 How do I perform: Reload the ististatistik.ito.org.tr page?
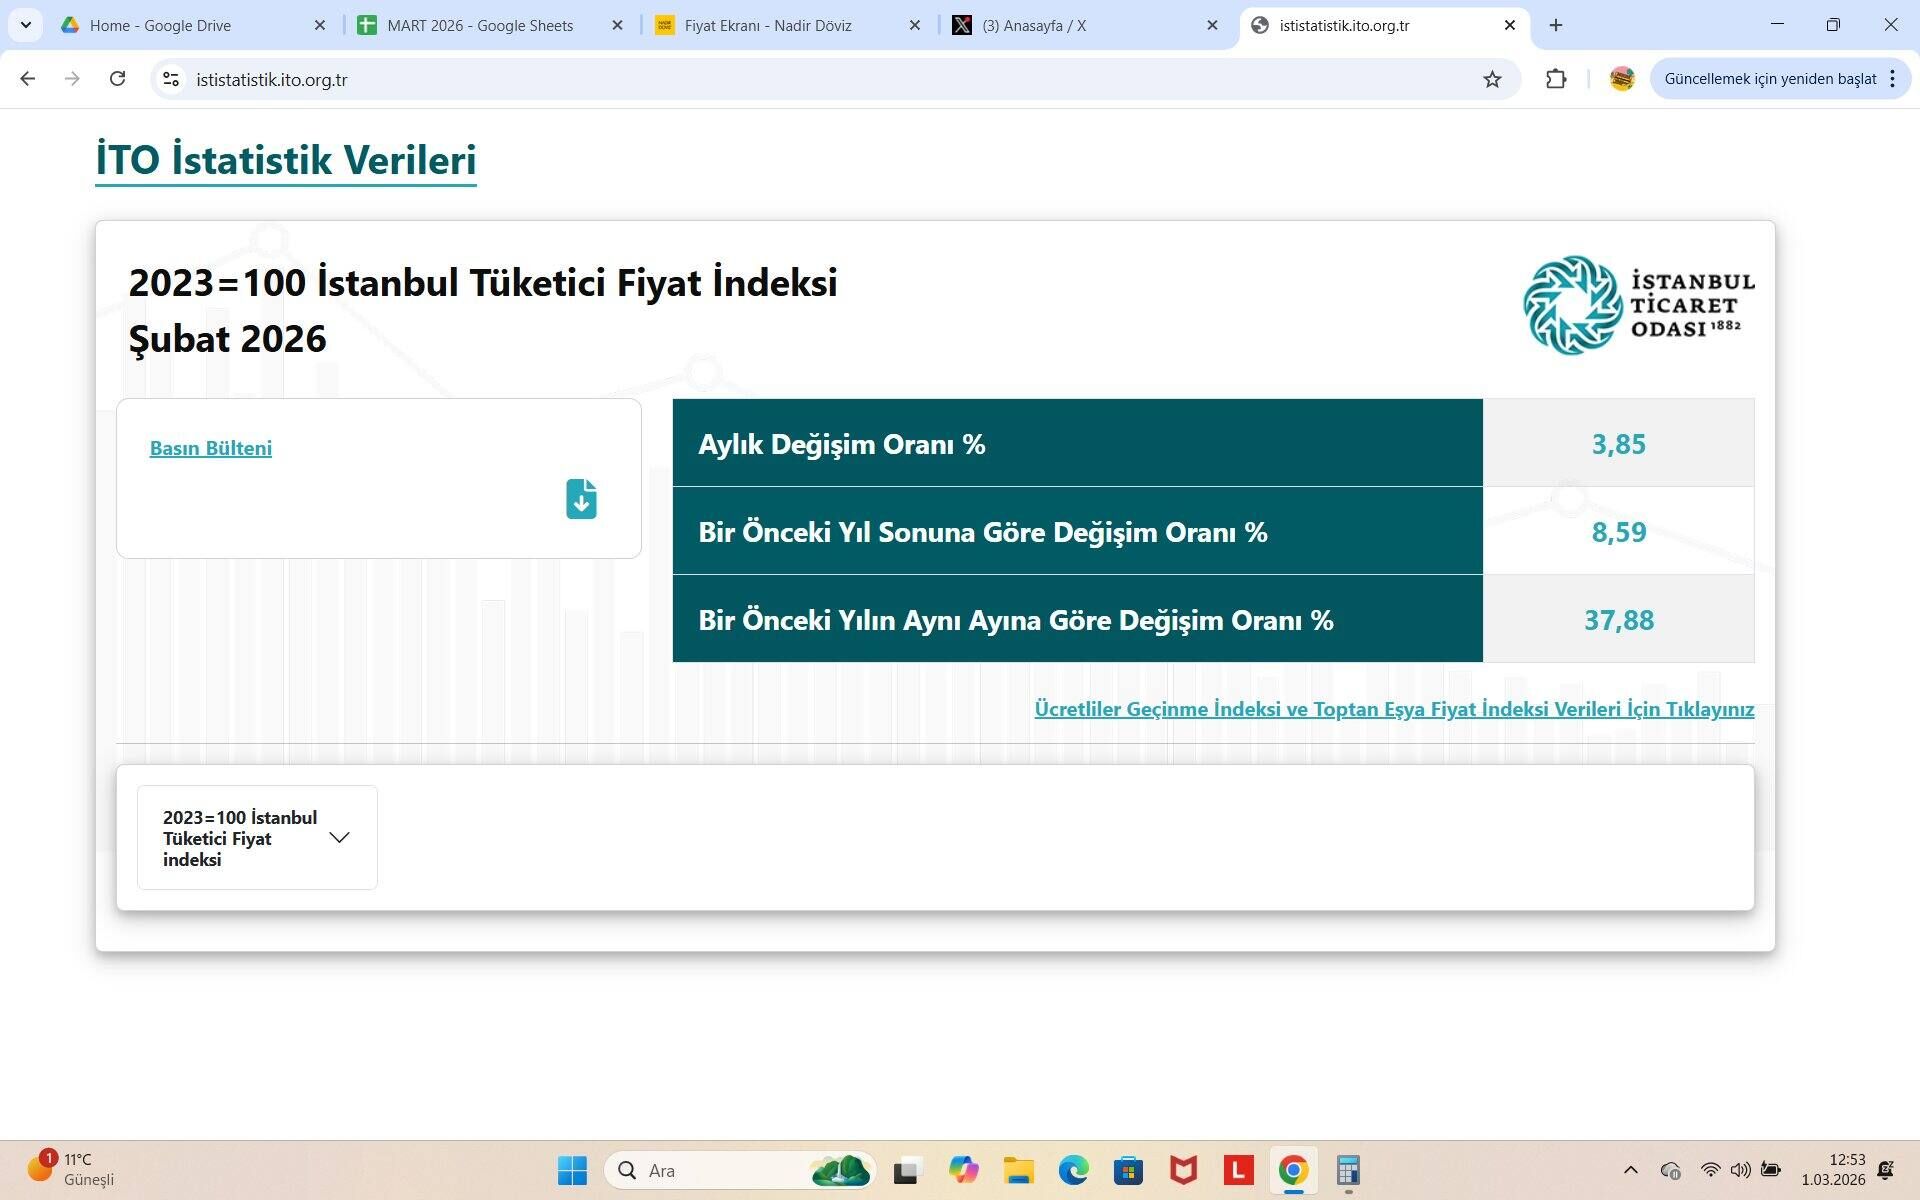click(x=118, y=79)
